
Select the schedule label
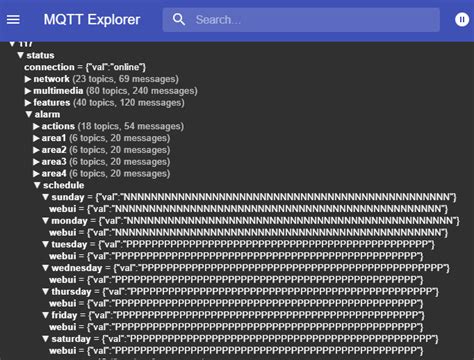64,185
